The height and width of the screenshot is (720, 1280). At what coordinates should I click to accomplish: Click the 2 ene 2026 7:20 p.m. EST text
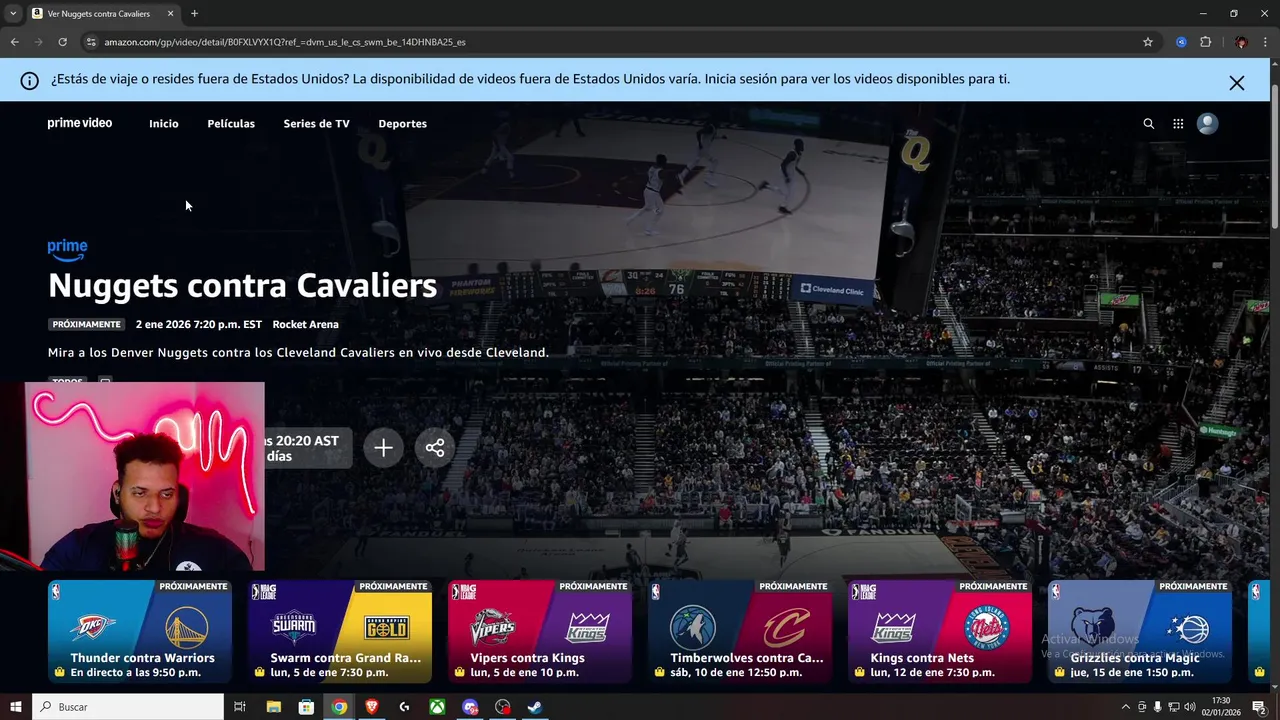[199, 324]
